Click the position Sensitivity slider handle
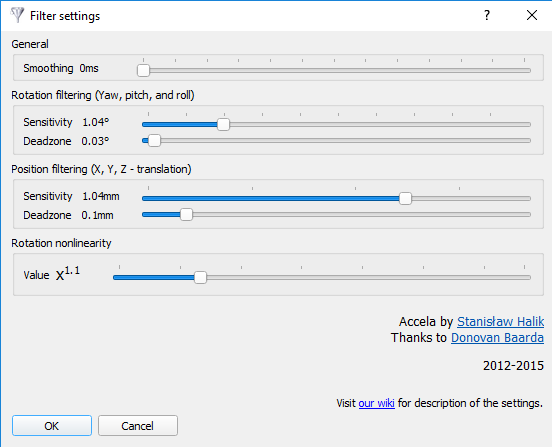This screenshot has height=447, width=552. tap(405, 198)
